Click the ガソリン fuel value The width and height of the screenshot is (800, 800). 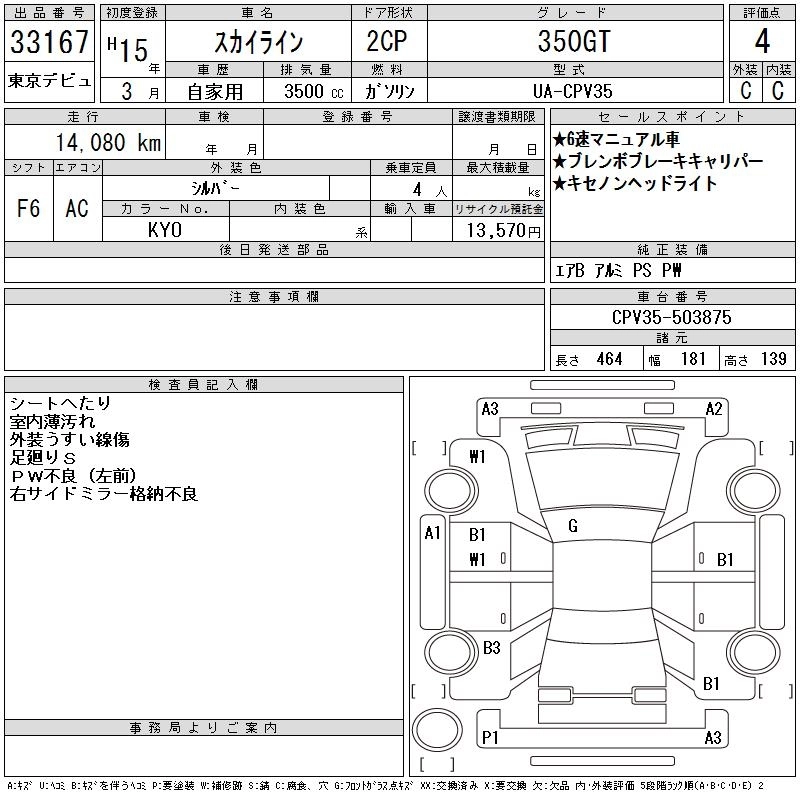pos(390,91)
